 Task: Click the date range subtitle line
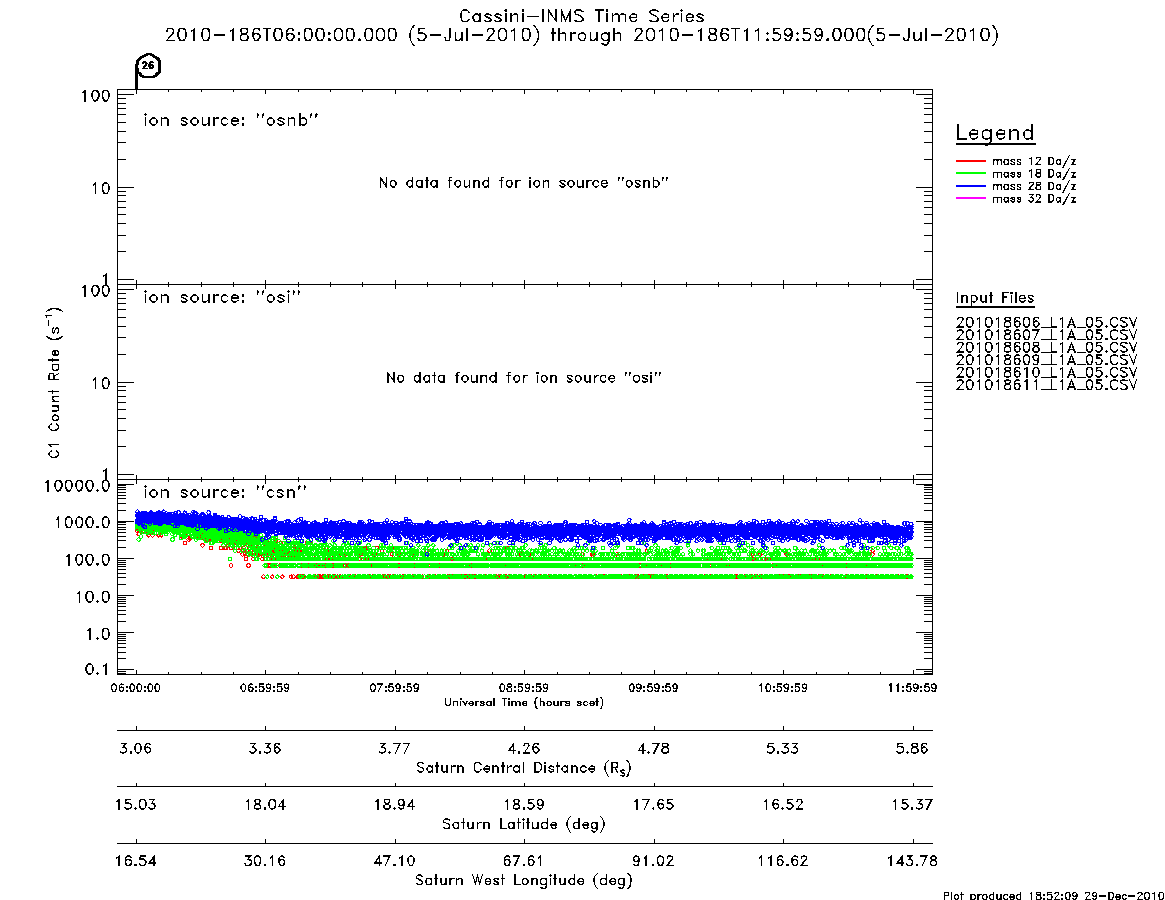pos(582,35)
